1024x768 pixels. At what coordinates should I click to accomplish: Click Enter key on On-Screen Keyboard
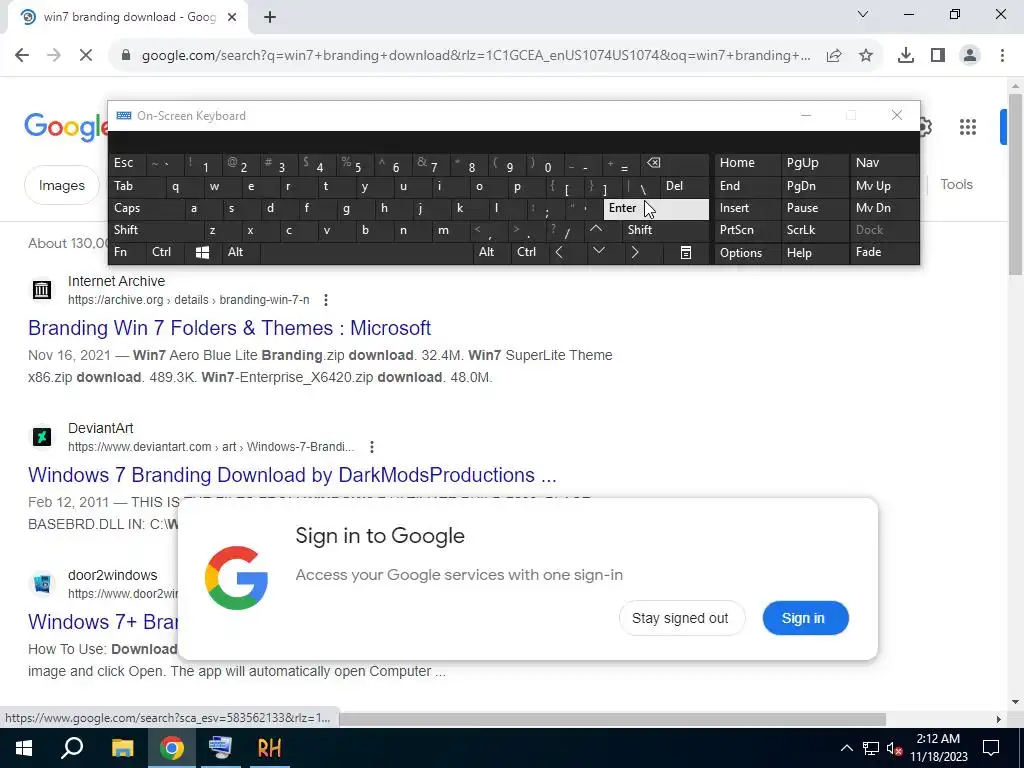pyautogui.click(x=656, y=209)
